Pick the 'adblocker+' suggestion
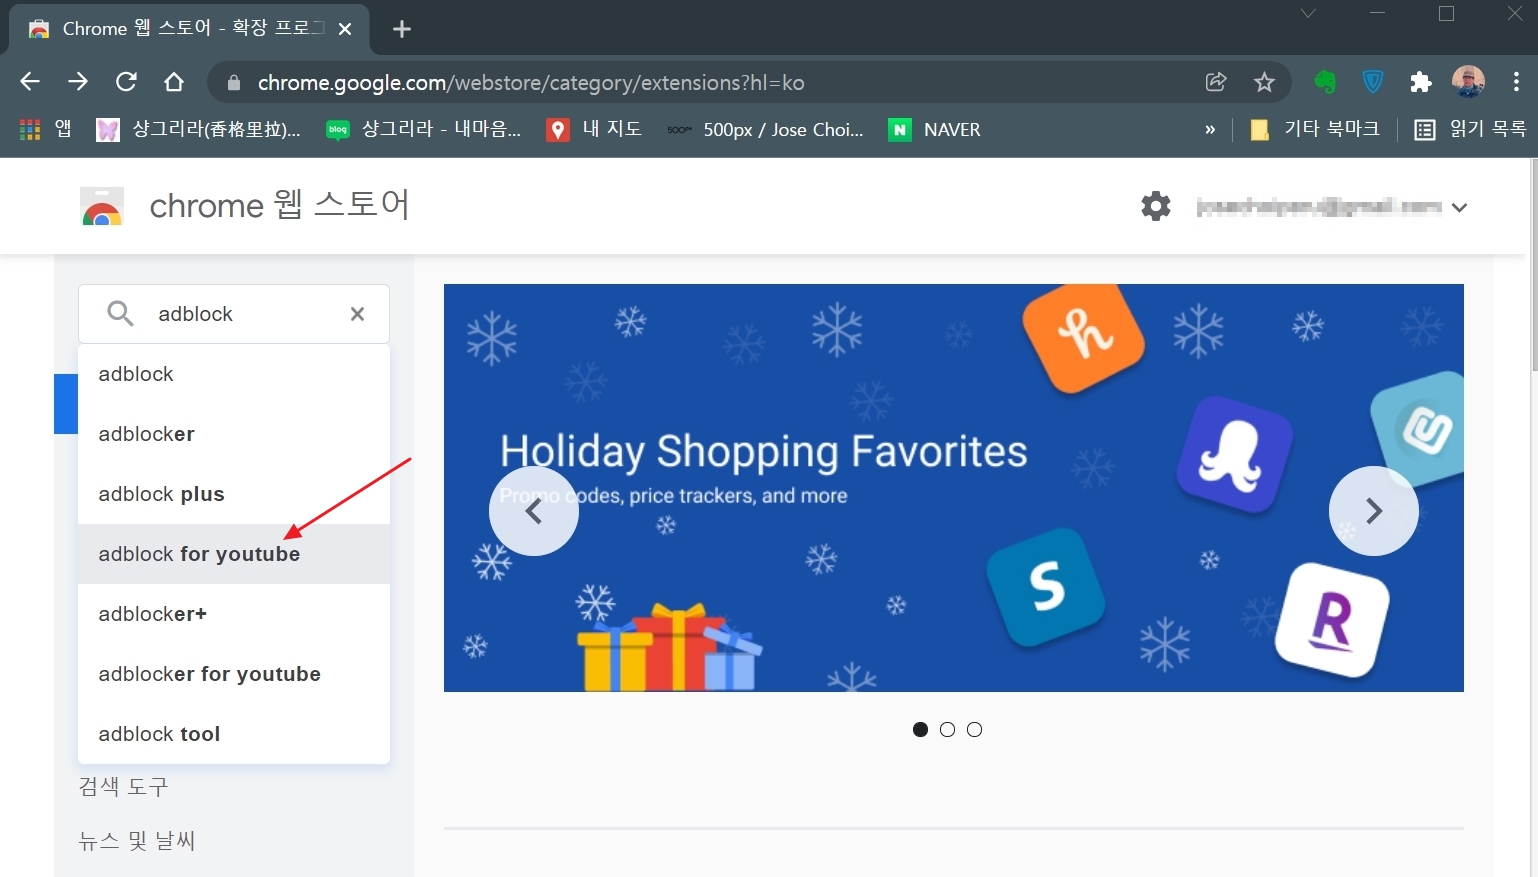The width and height of the screenshot is (1538, 877). coord(234,614)
